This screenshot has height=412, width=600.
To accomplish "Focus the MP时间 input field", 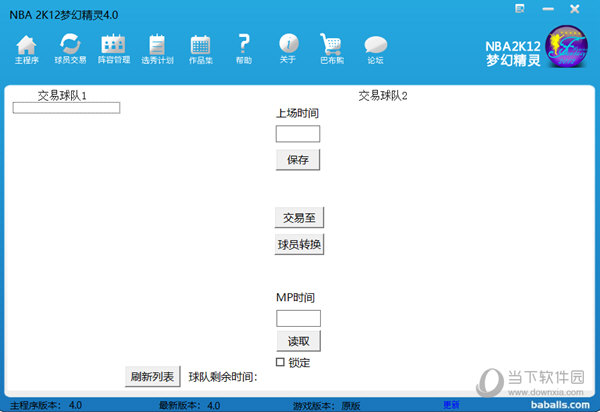I will tap(298, 318).
